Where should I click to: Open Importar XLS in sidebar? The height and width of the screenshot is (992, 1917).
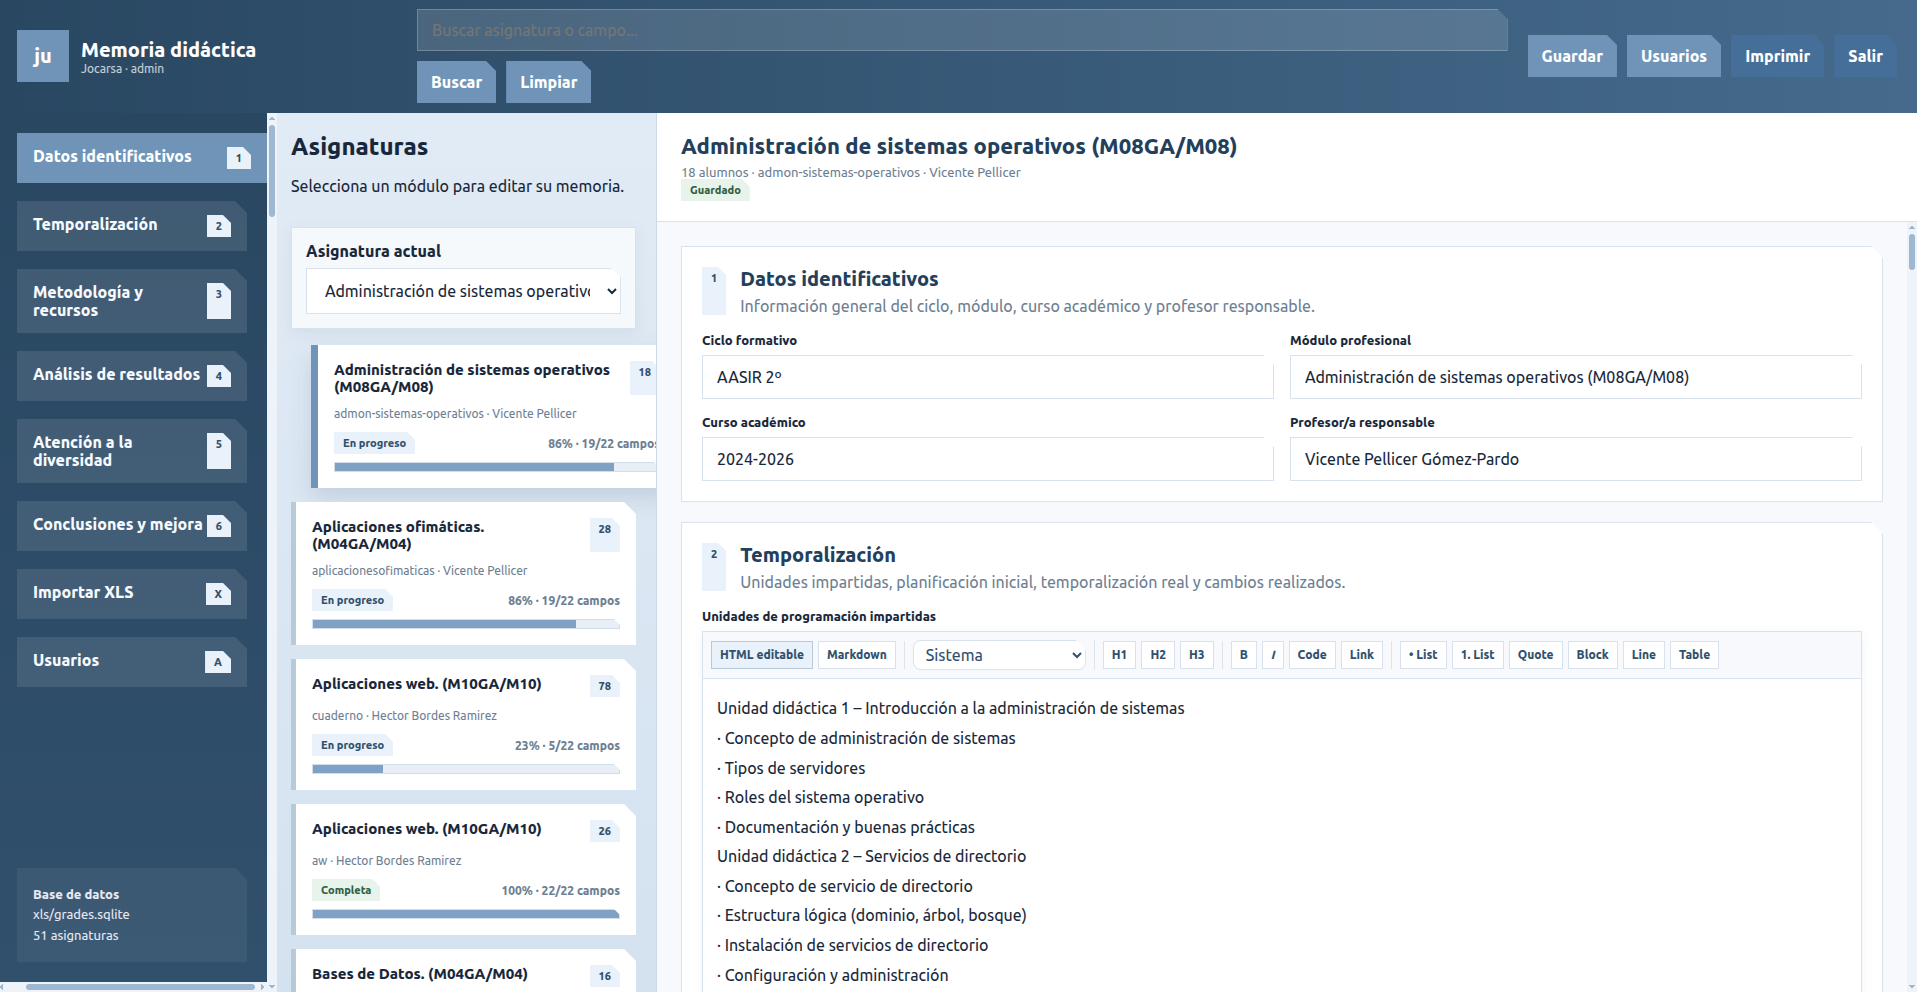132,594
